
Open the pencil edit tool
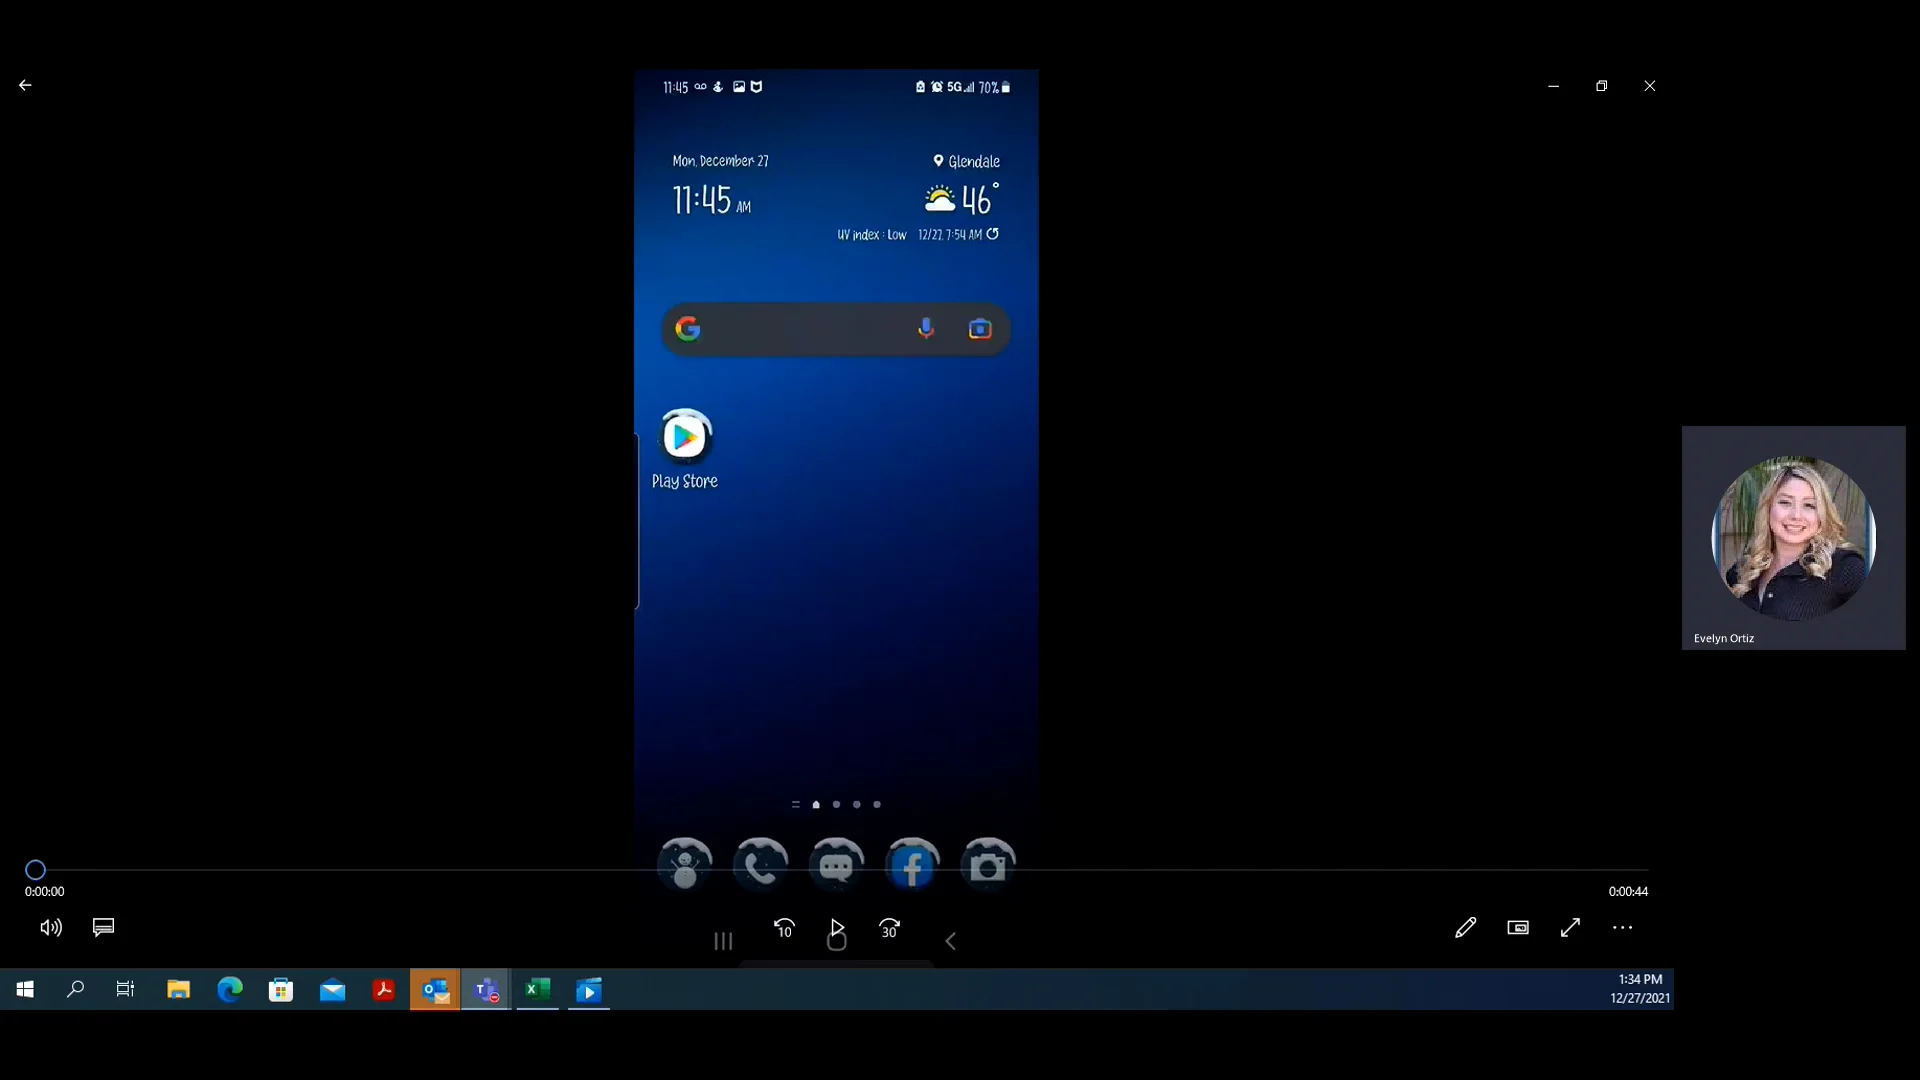(1465, 928)
